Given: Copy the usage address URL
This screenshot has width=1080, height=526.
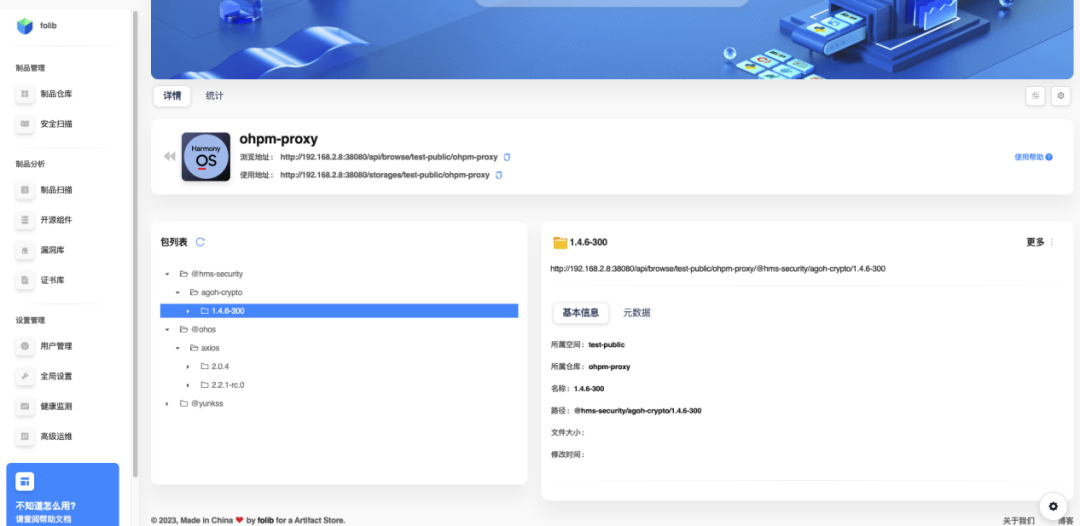Looking at the screenshot, I should (499, 175).
